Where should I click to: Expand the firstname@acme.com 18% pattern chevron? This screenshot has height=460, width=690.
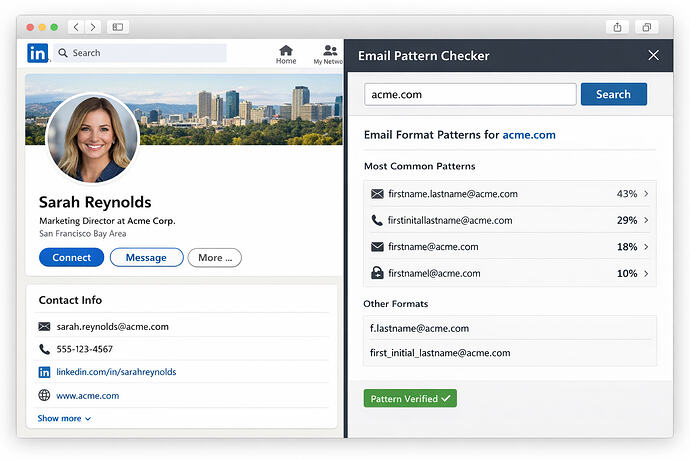646,247
